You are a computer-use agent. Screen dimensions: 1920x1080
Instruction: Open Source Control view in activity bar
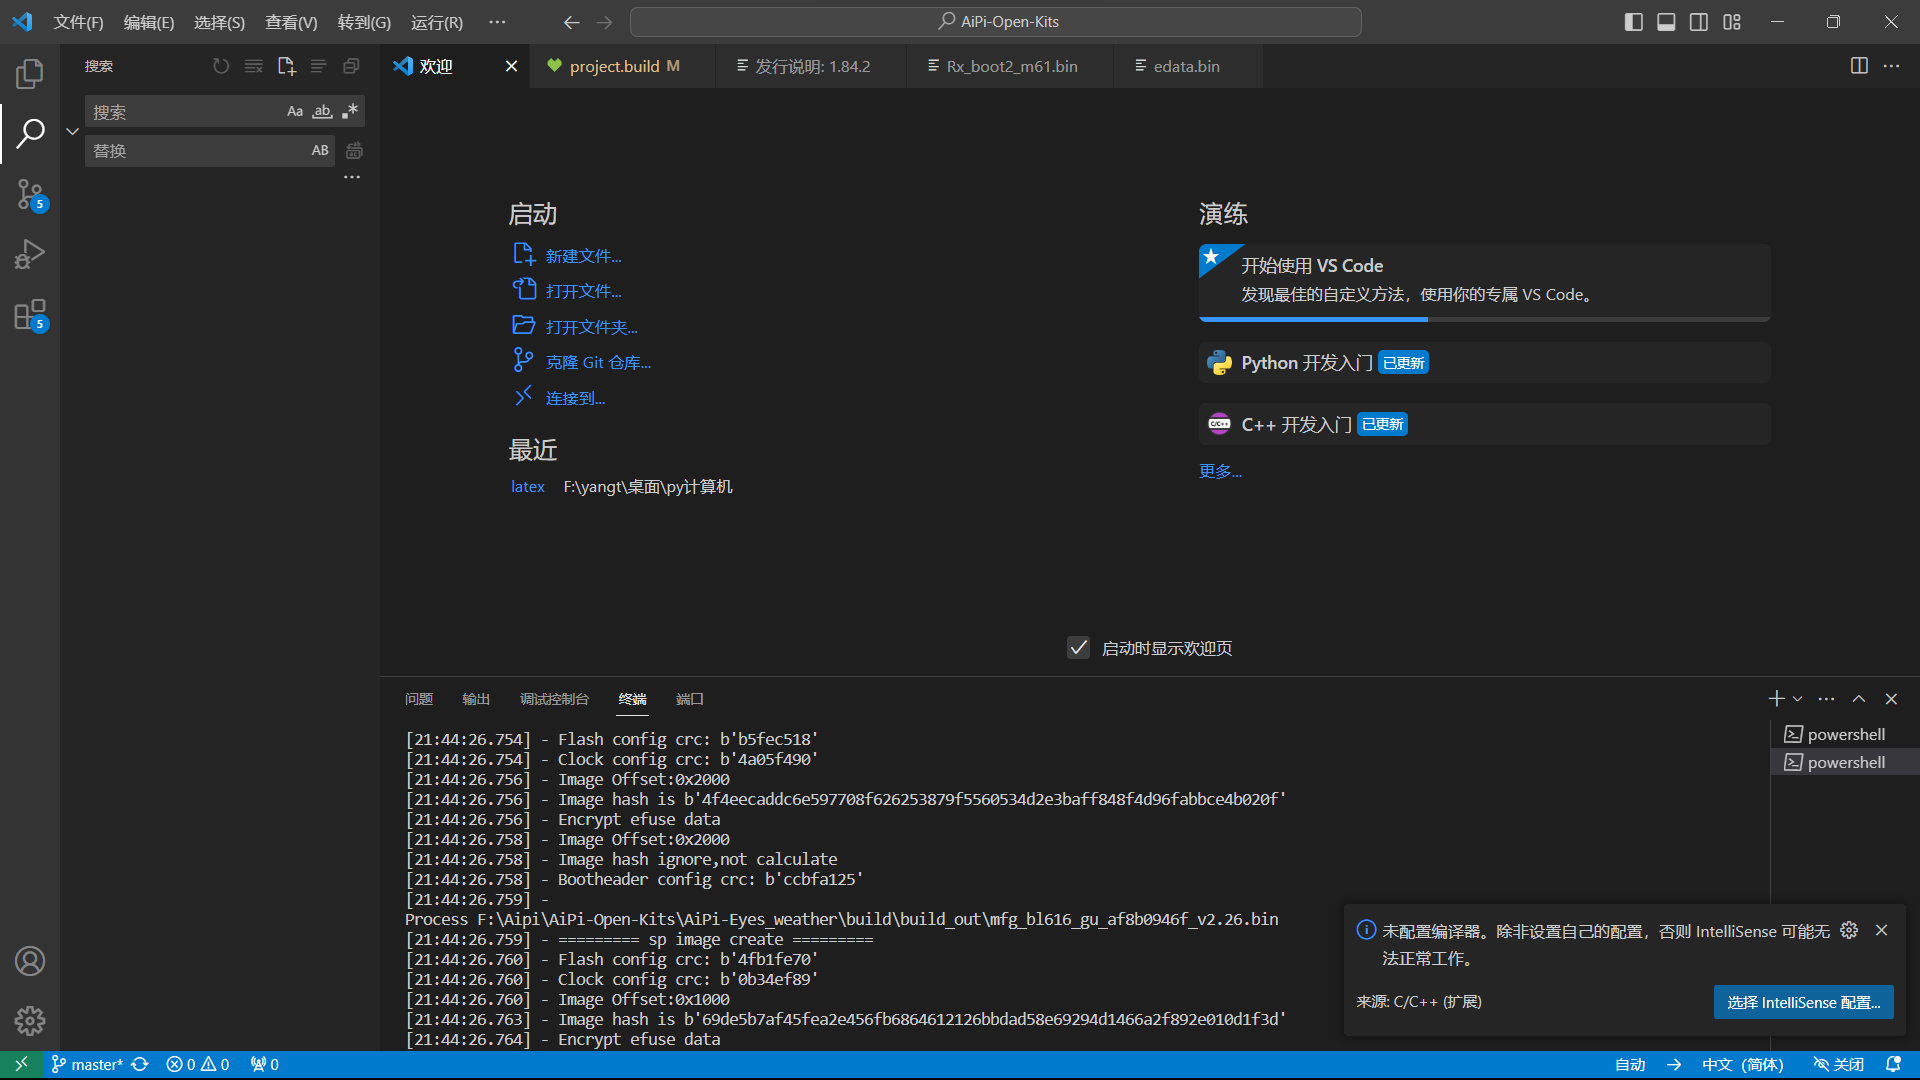[x=30, y=194]
